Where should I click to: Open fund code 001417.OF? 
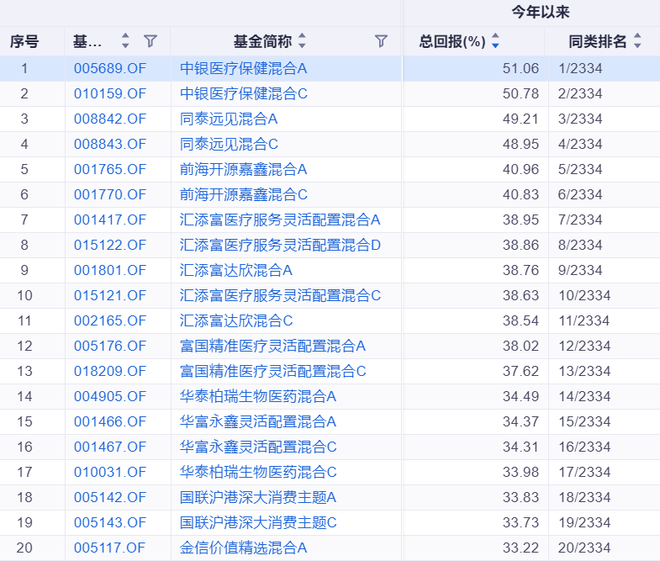click(110, 219)
